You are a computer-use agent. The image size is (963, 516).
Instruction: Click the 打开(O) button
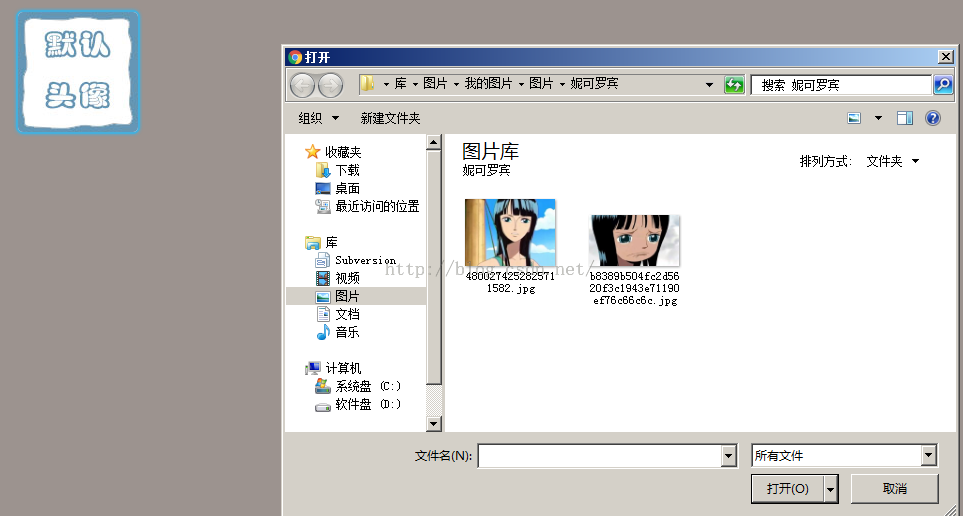point(787,489)
